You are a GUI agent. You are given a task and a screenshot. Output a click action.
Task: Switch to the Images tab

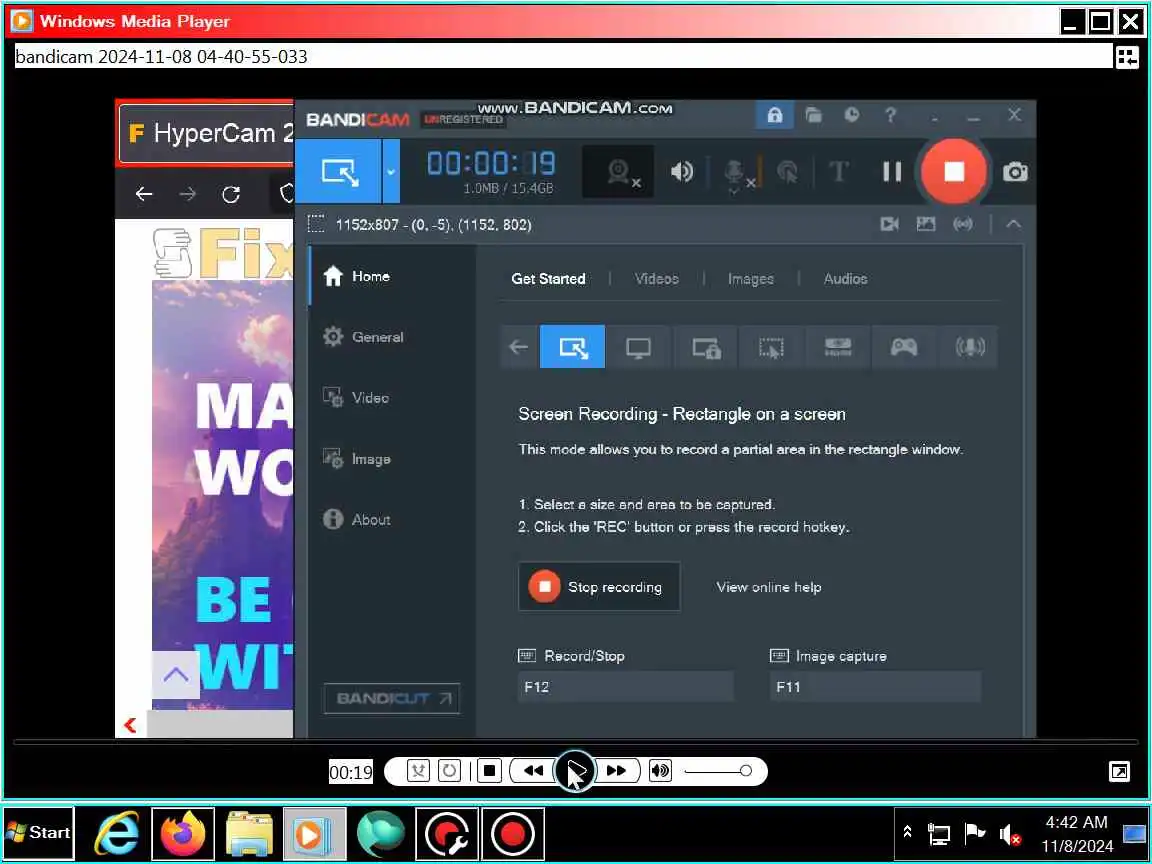tap(750, 278)
